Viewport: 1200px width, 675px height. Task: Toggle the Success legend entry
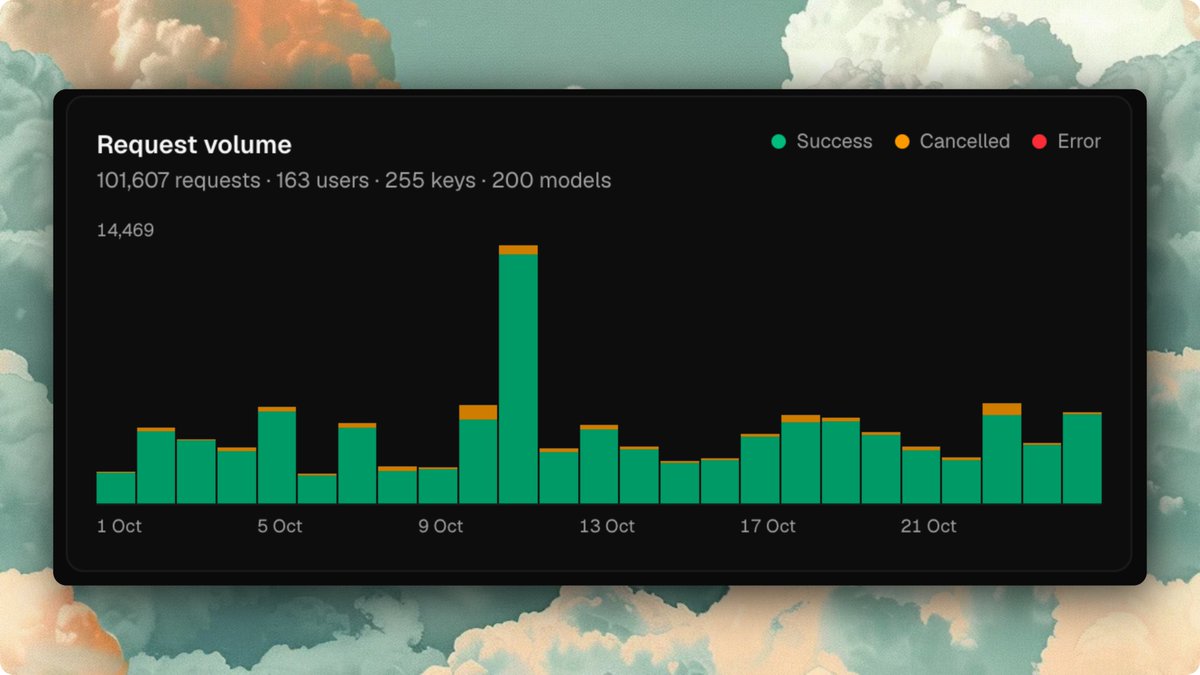822,142
